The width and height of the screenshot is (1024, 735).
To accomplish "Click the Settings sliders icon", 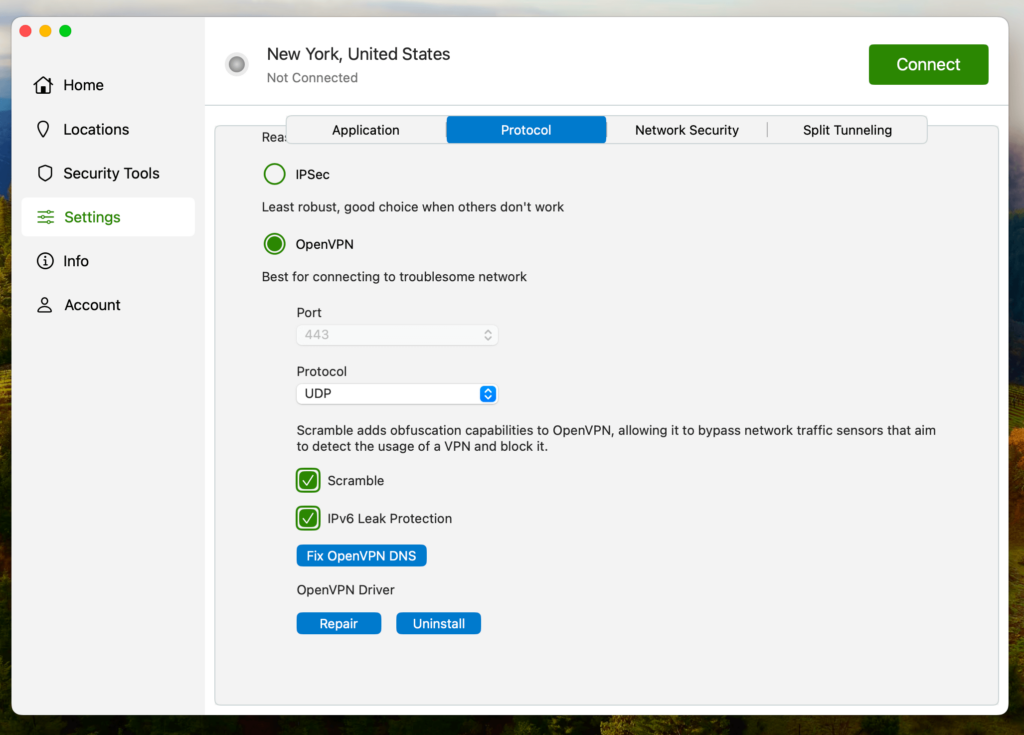I will pyautogui.click(x=45, y=217).
